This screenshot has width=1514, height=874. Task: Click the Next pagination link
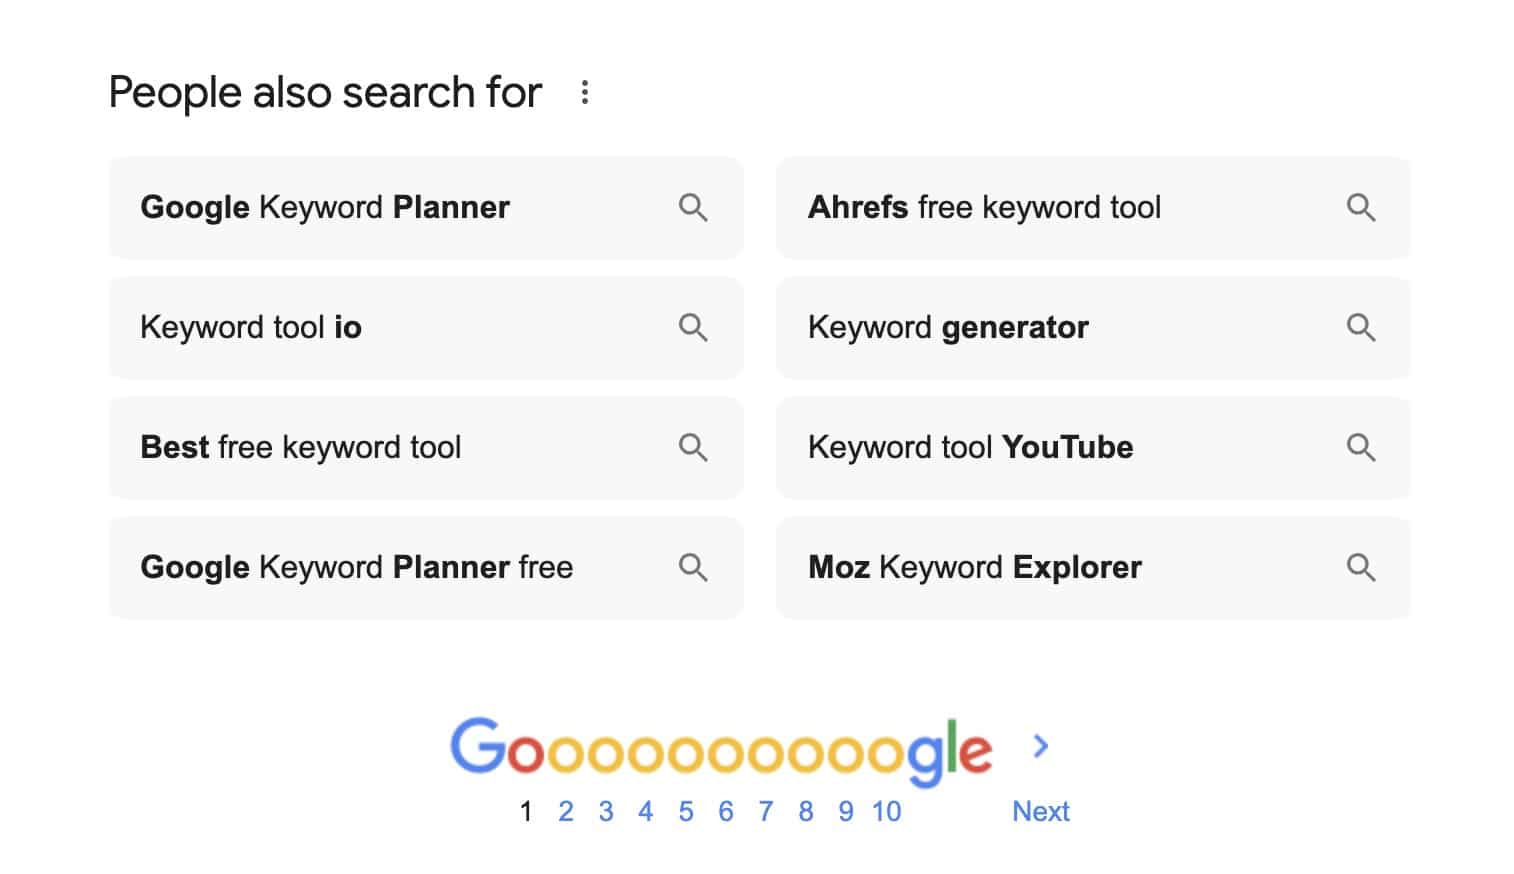click(1041, 811)
